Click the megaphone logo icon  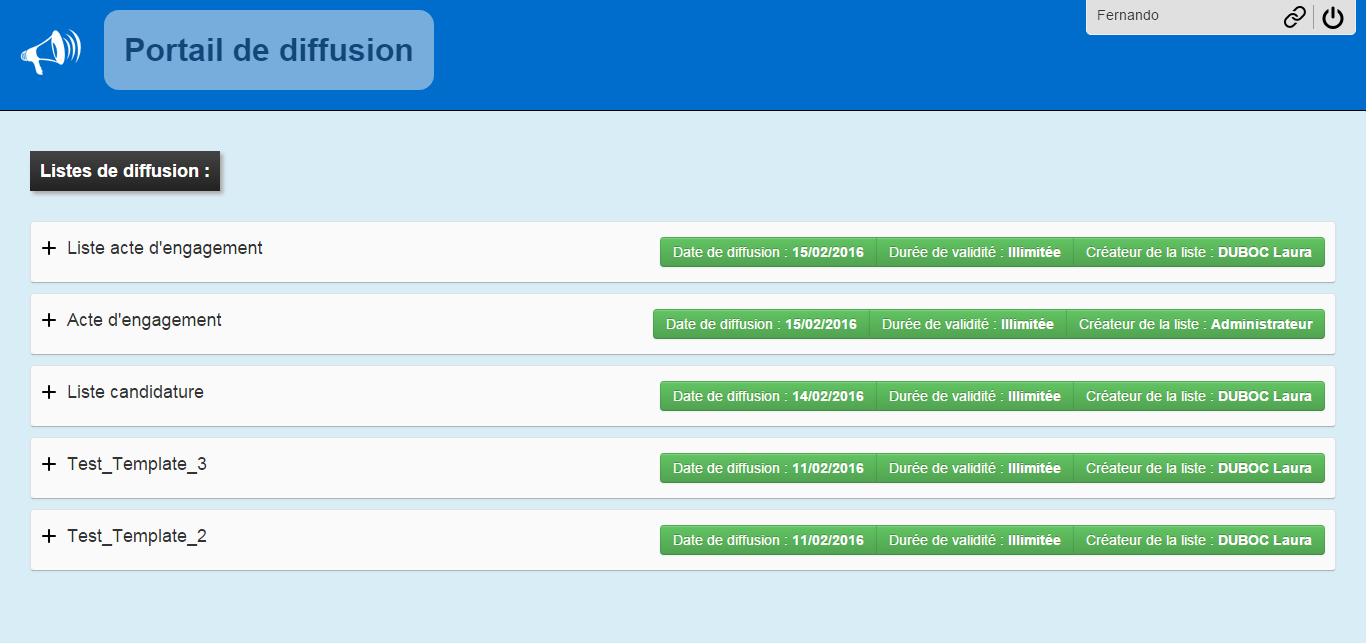pyautogui.click(x=50, y=51)
